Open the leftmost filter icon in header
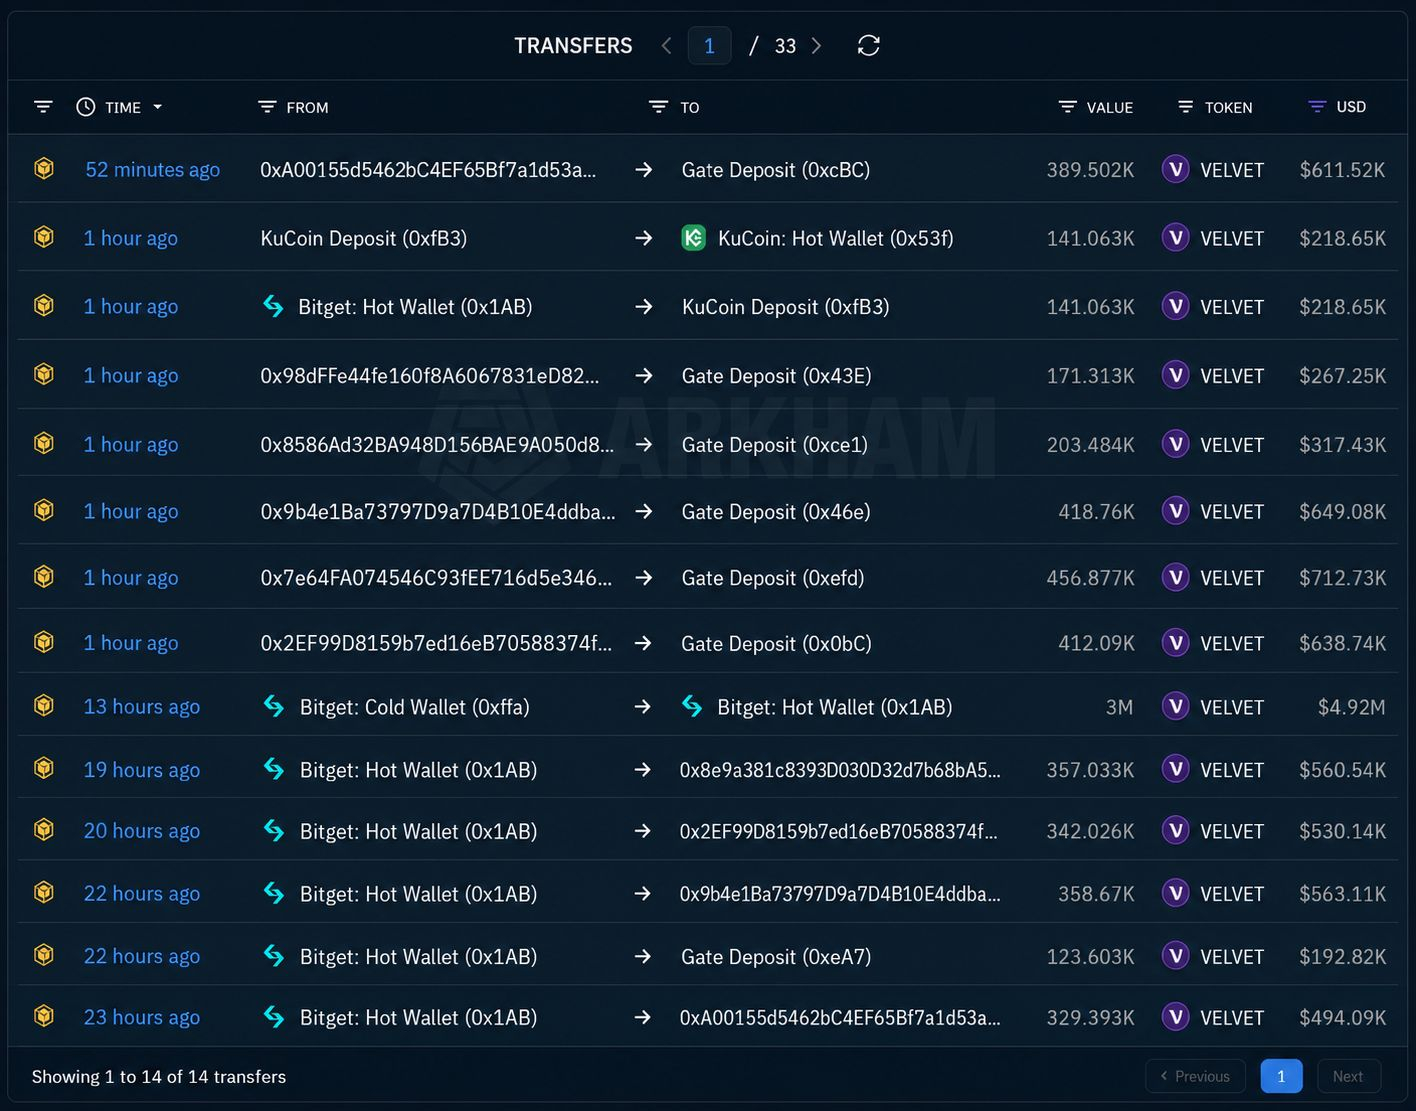 point(43,107)
